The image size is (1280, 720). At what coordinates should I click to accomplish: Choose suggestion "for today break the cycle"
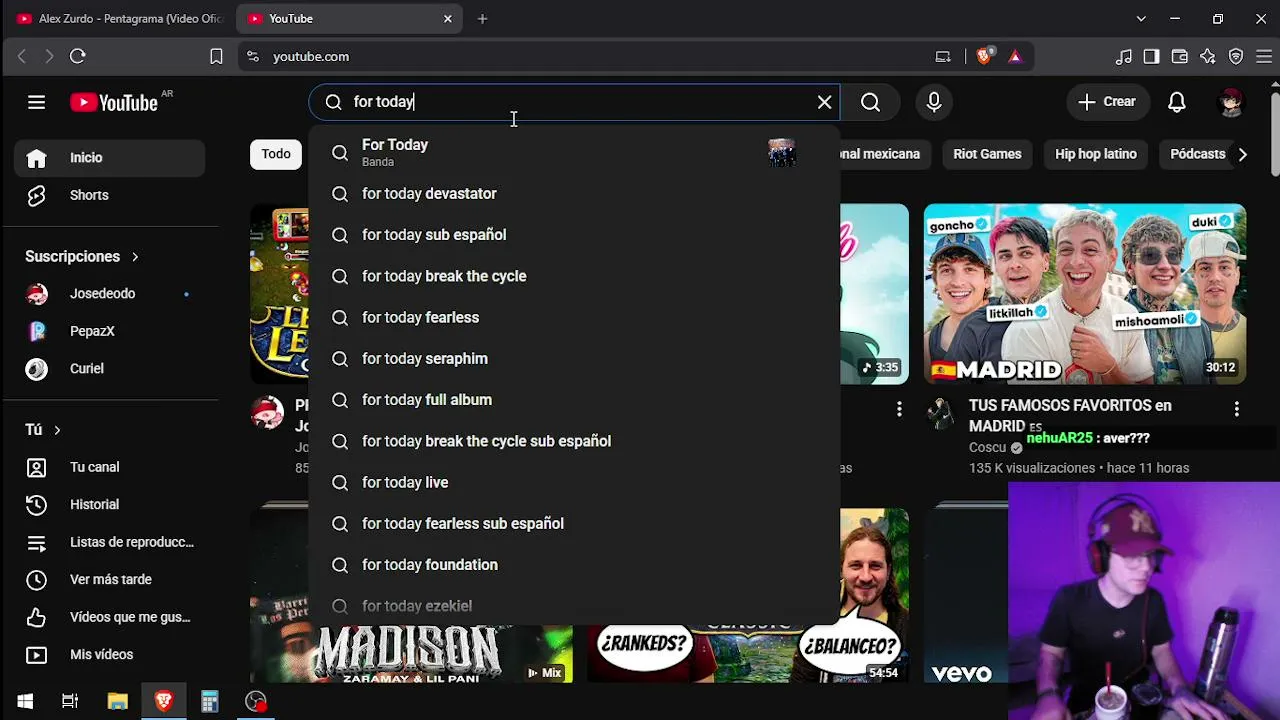pyautogui.click(x=574, y=276)
